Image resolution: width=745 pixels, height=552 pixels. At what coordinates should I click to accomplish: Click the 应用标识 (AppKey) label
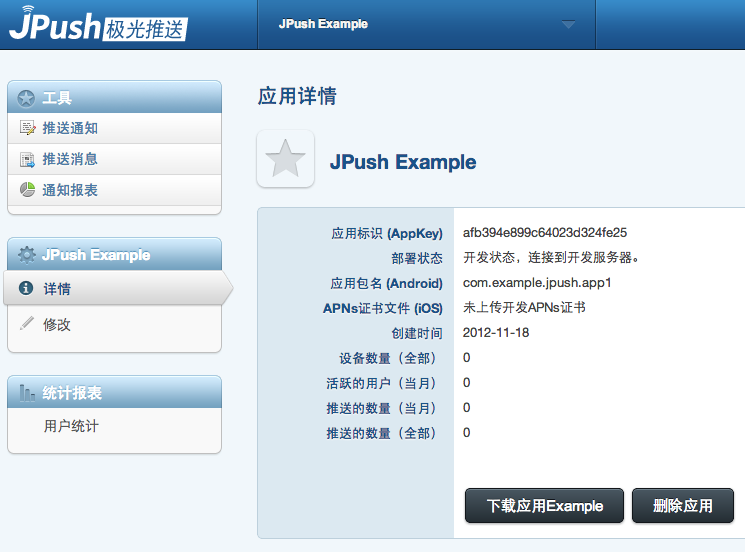387,234
